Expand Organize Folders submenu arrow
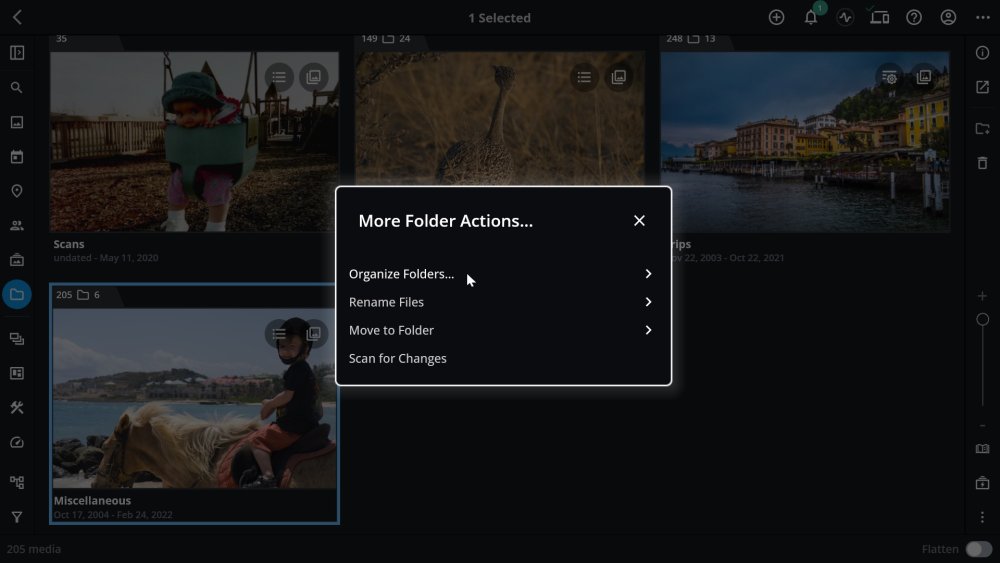Viewport: 1000px width, 563px height. pyautogui.click(x=648, y=274)
